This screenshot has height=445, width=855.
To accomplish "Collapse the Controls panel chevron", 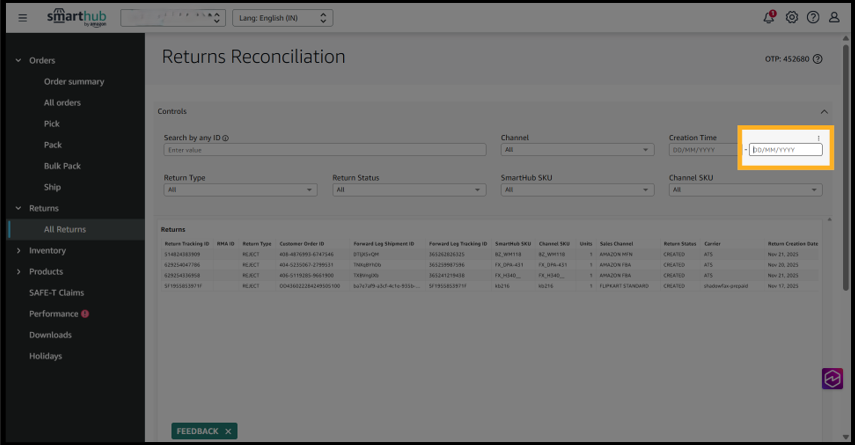I will (x=824, y=112).
